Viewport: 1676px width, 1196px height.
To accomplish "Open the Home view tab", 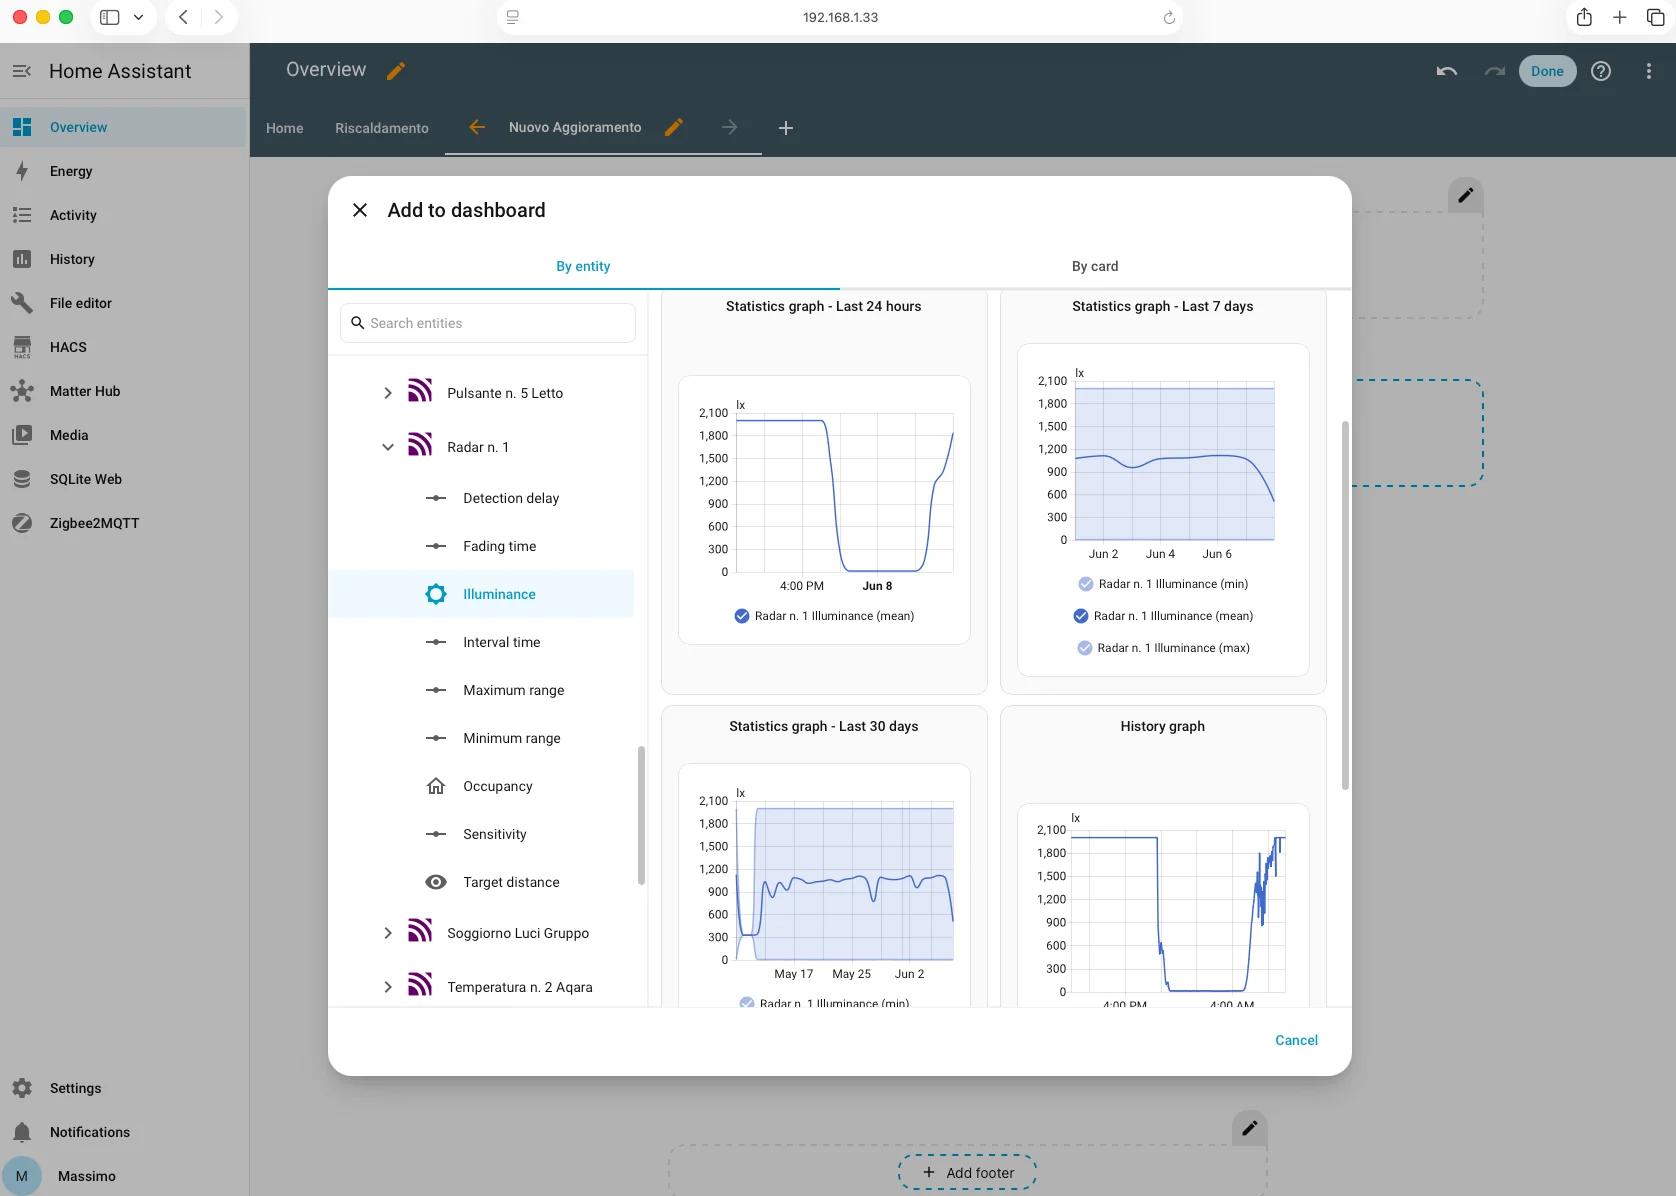I will click(x=285, y=128).
